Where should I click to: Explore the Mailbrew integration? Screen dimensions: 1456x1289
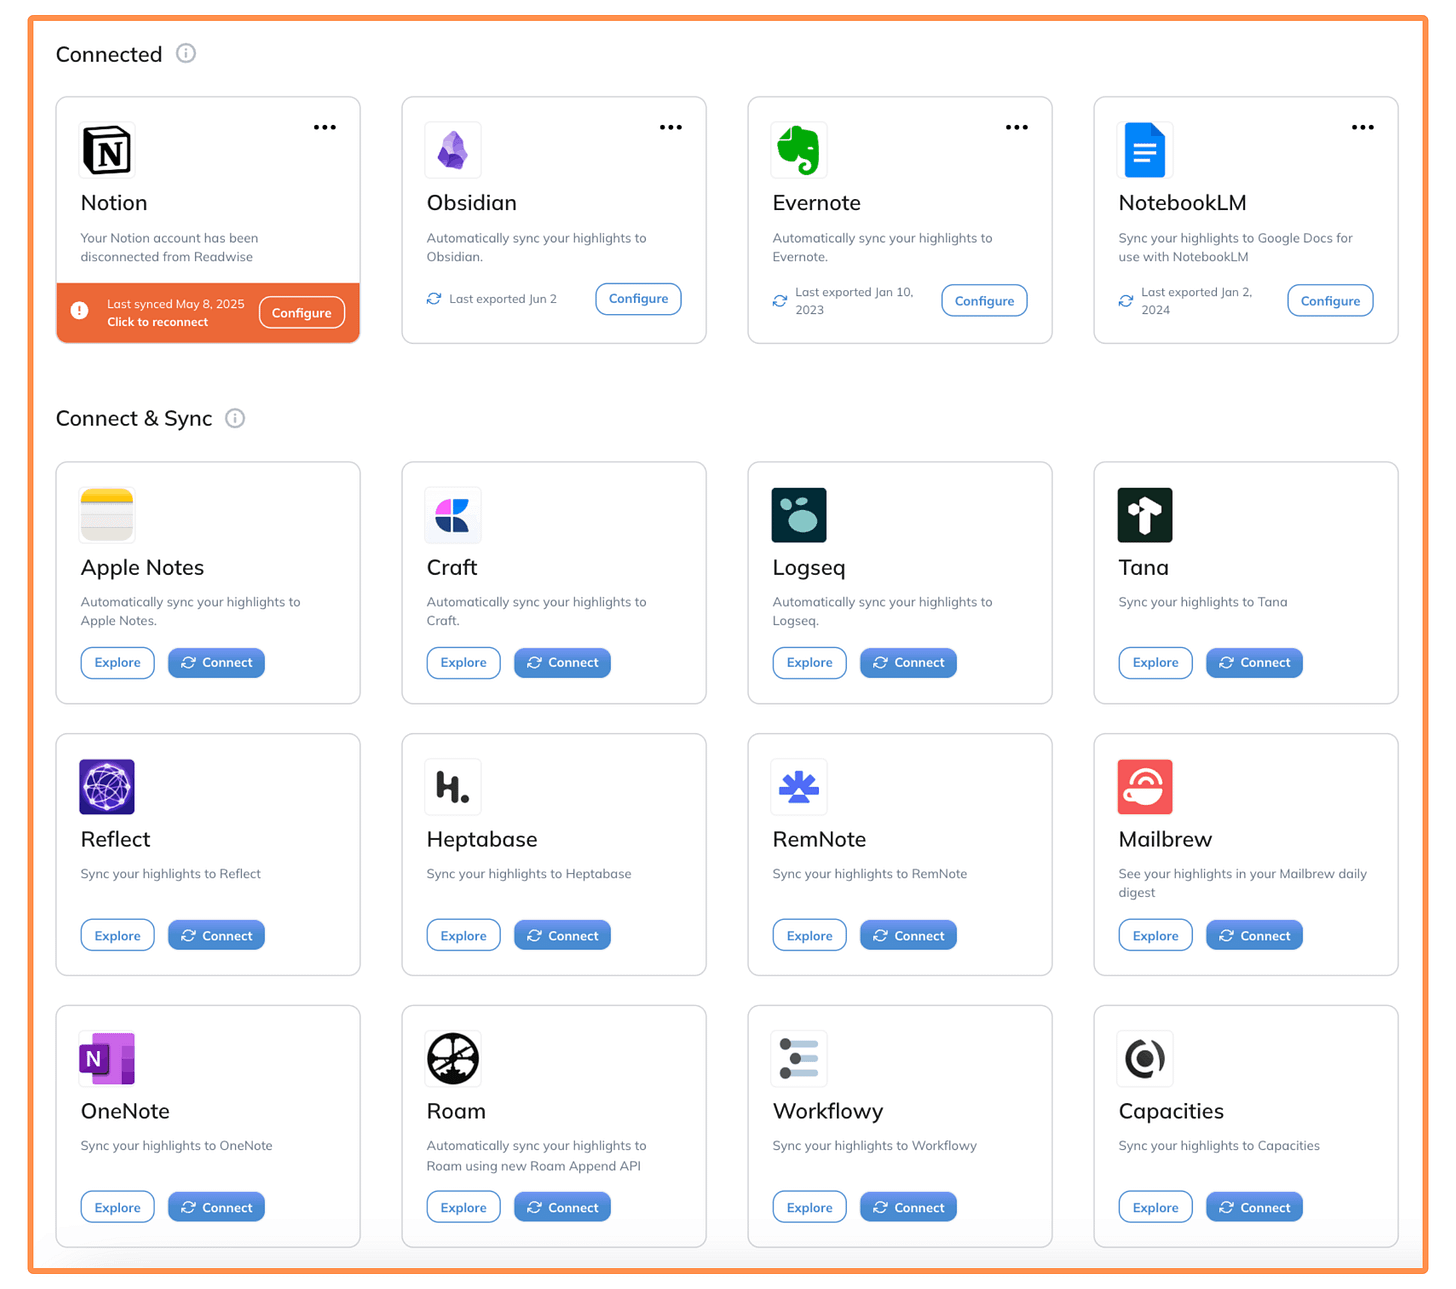pos(1156,935)
